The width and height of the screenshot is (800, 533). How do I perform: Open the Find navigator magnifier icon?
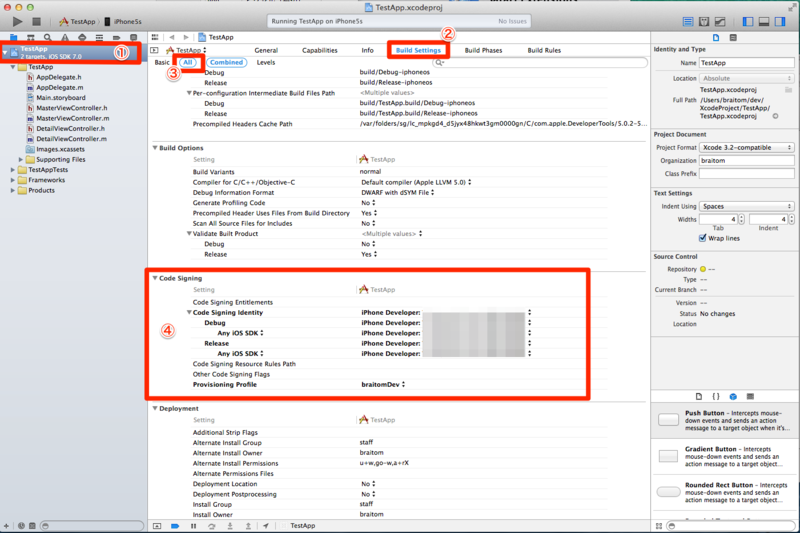point(47,37)
